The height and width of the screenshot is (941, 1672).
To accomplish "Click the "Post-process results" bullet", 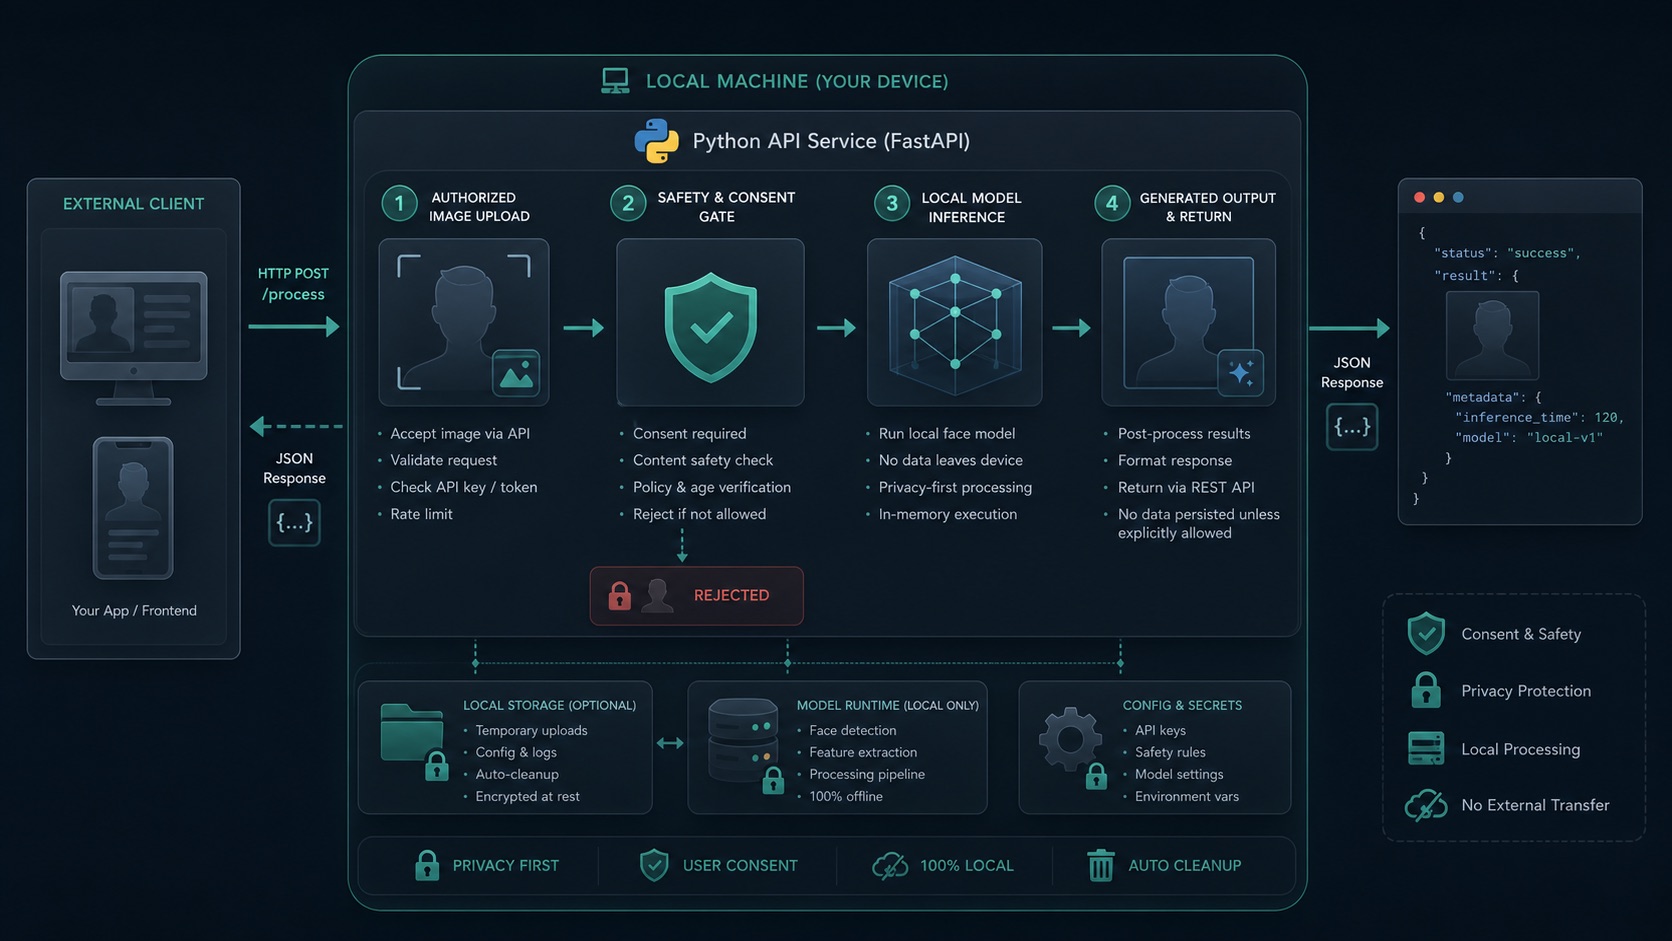I will pos(1184,434).
